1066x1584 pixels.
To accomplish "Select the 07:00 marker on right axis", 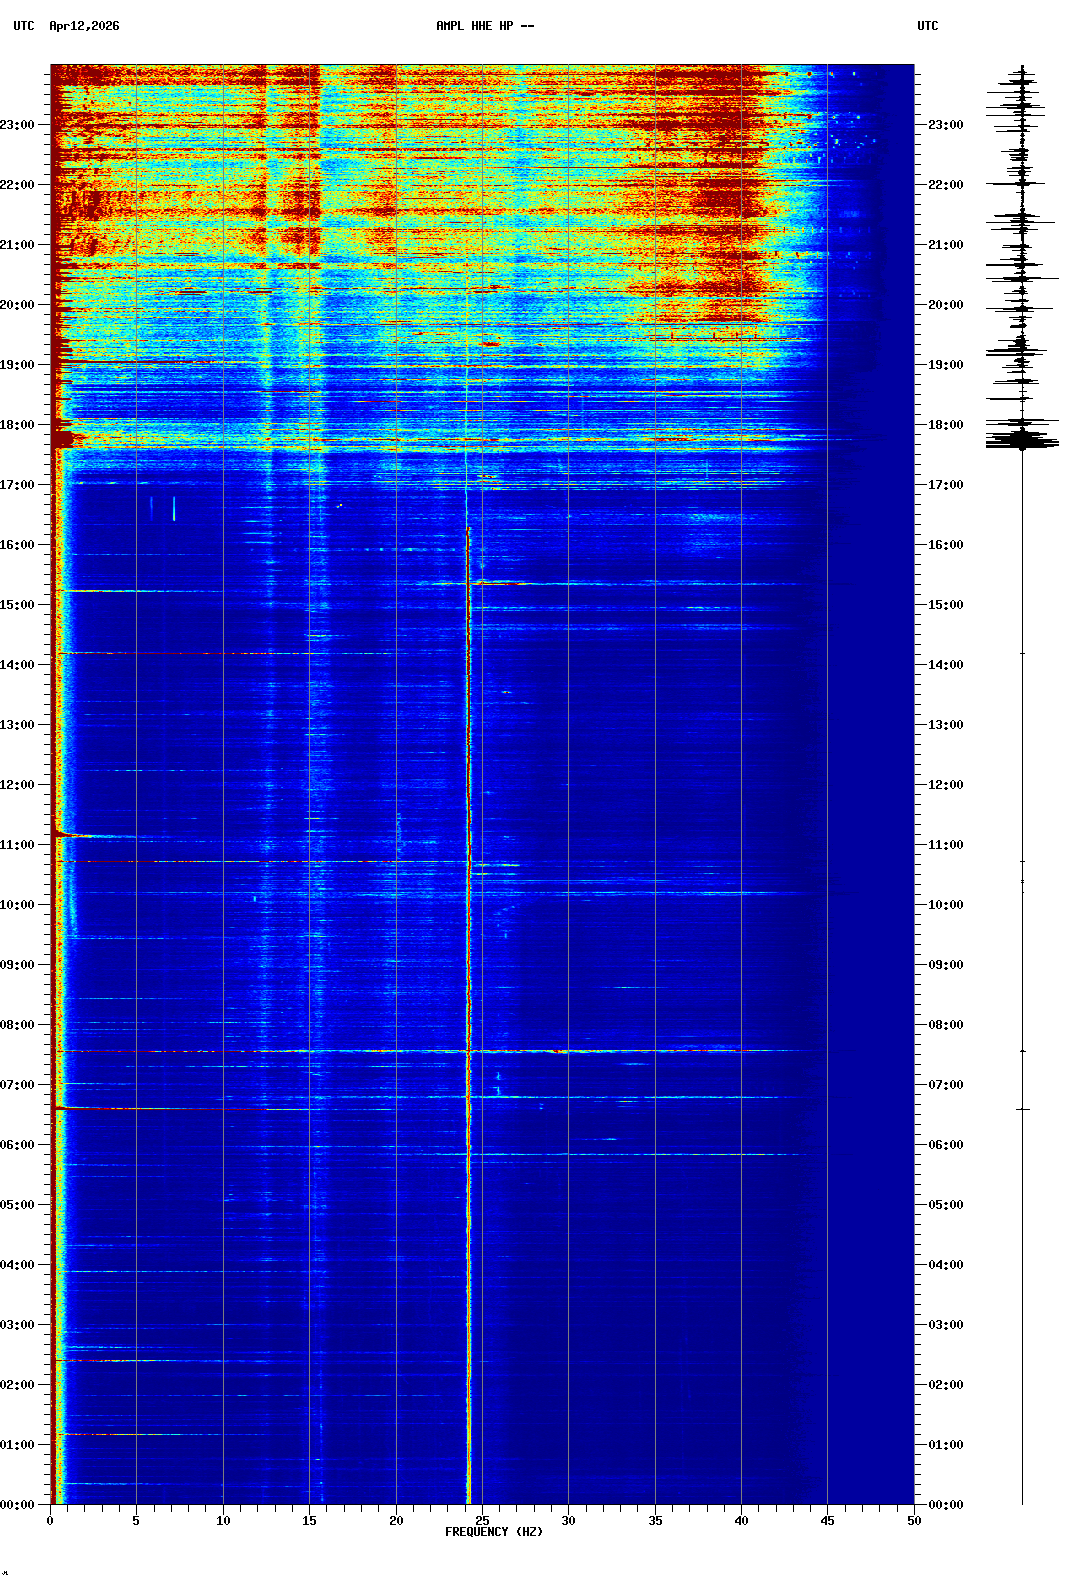I will point(945,1085).
